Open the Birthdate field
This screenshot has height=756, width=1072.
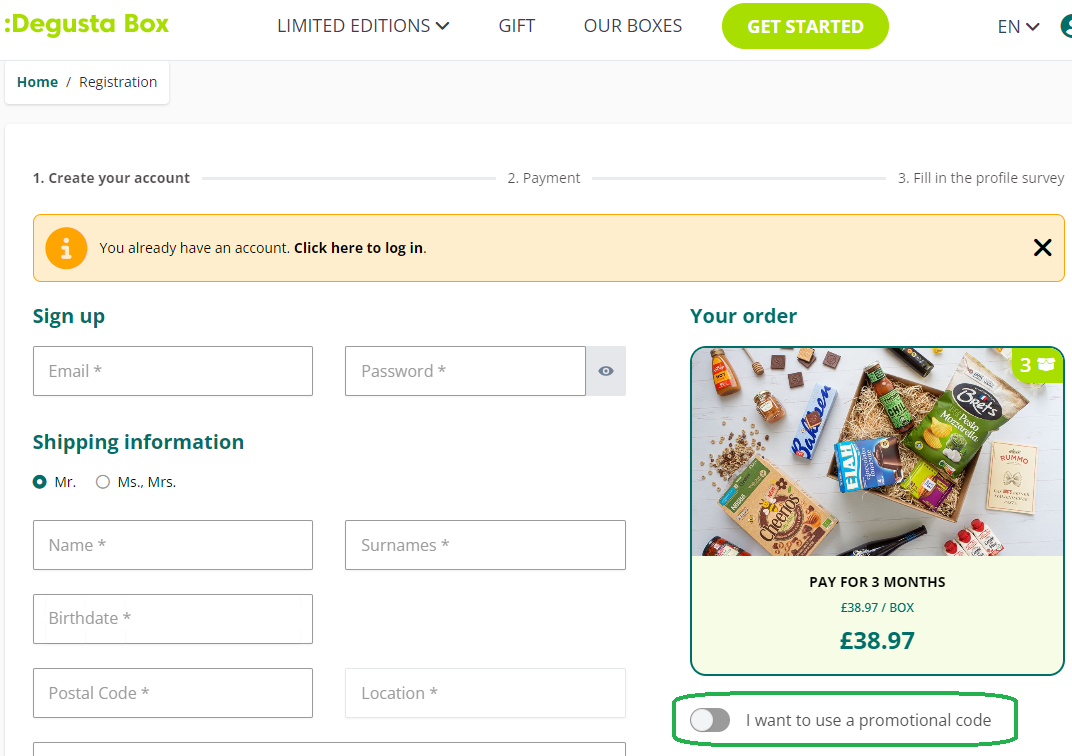tap(172, 619)
